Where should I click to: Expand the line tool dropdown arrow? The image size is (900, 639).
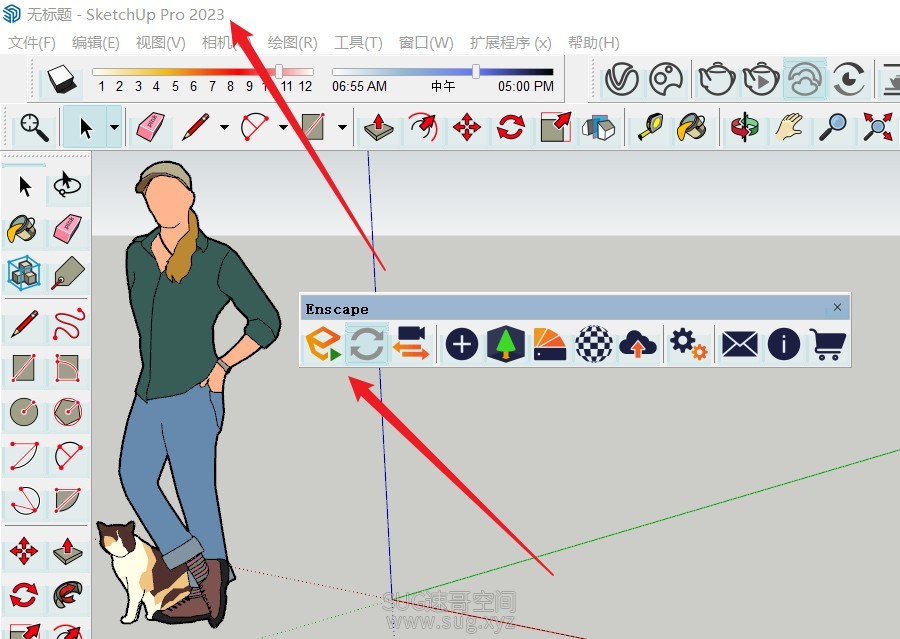224,127
